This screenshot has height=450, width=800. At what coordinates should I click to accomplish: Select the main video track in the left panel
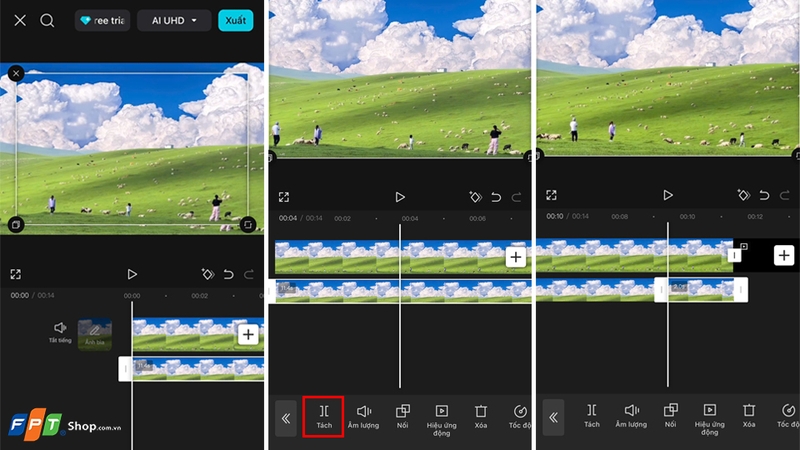click(198, 335)
